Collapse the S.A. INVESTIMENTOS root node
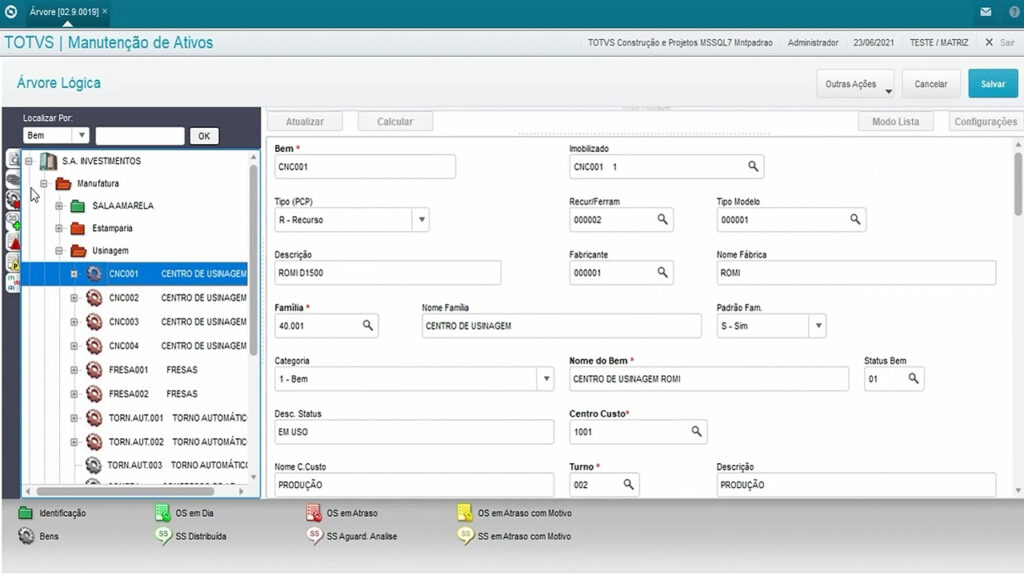Screen dimensions: 1024x576 pos(29,161)
